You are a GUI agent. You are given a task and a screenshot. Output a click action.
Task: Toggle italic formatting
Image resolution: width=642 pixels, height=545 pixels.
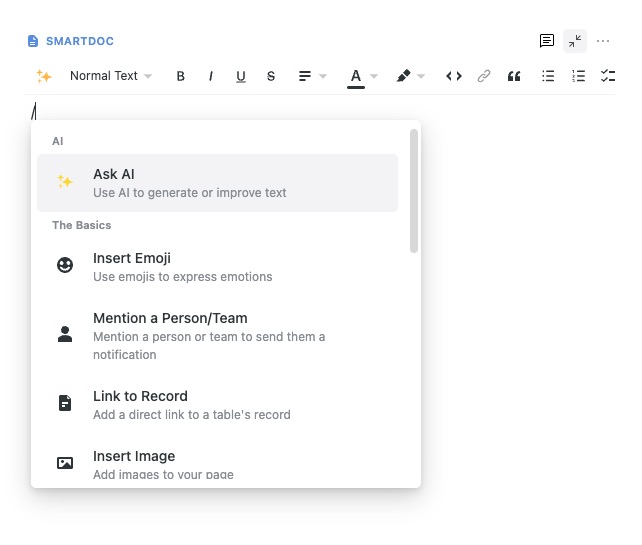click(x=210, y=76)
